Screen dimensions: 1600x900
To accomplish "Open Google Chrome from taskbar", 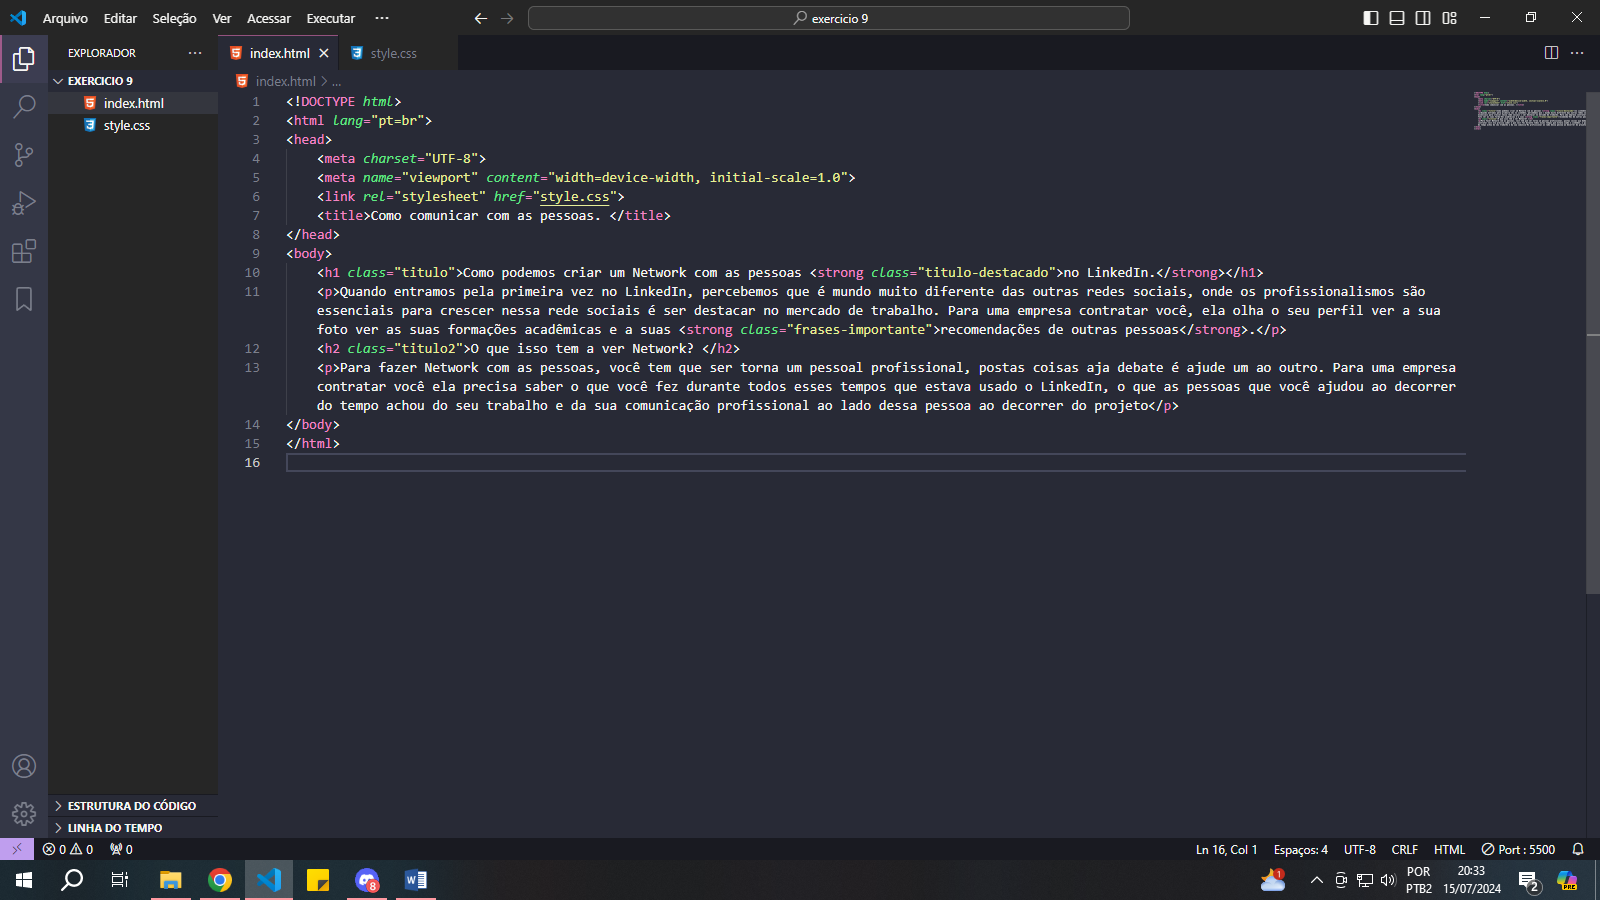I will (x=220, y=880).
